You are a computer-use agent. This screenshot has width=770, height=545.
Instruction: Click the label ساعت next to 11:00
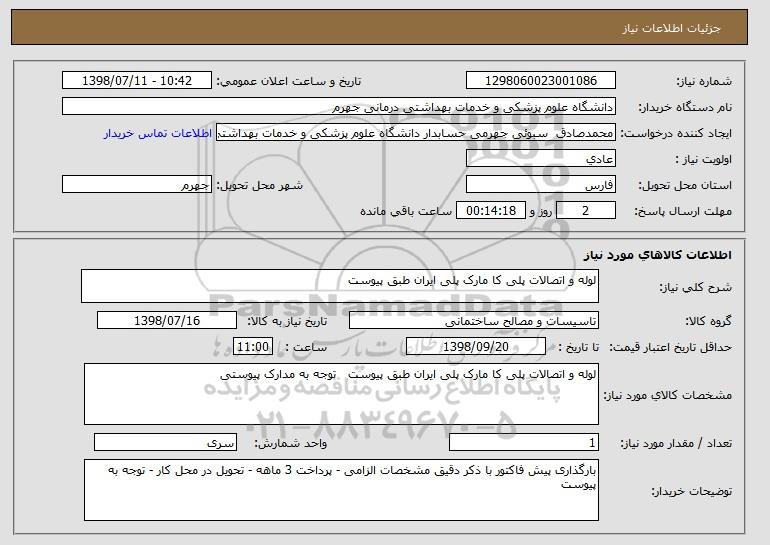coord(306,348)
